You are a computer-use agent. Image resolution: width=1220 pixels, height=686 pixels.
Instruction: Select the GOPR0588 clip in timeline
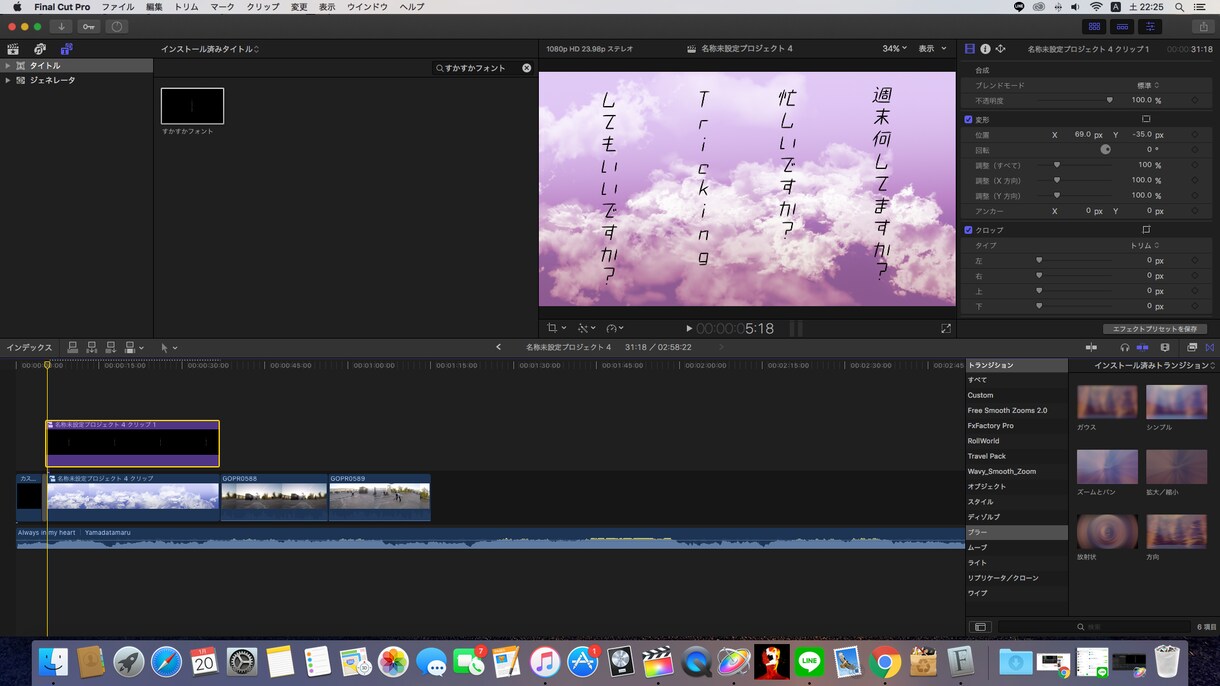(274, 497)
